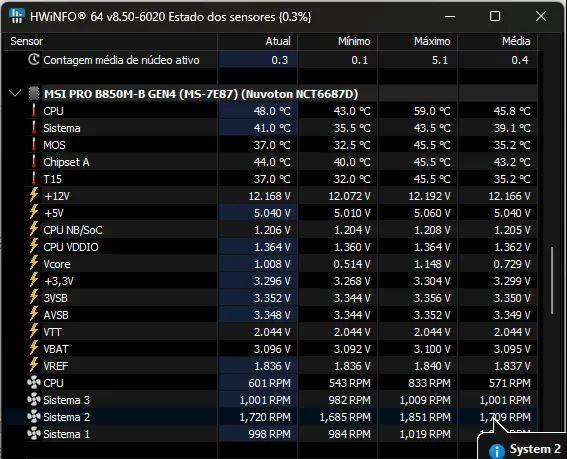Viewport: 567px width, 459px height.
Task: Select the Sistema 3 fan row label
Action: tap(67, 400)
